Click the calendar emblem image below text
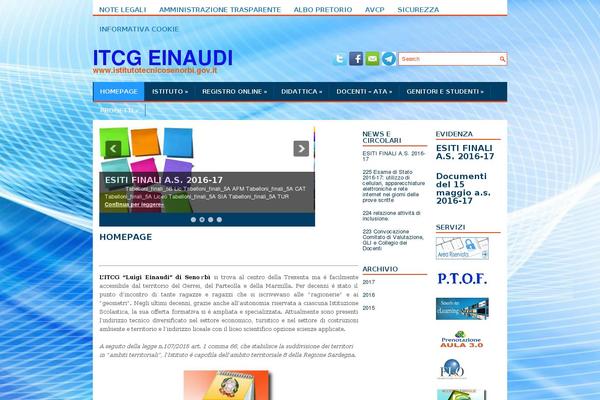This screenshot has width=600, height=400. click(x=227, y=385)
